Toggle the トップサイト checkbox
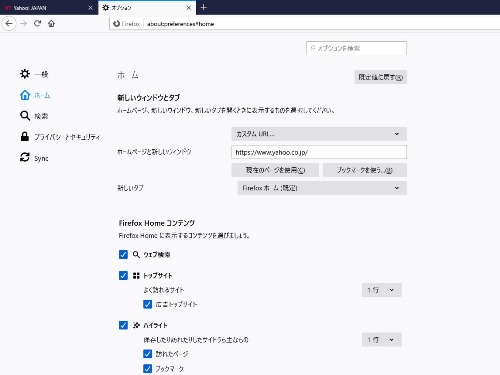Screen dimensions: 500x375 click(123, 276)
